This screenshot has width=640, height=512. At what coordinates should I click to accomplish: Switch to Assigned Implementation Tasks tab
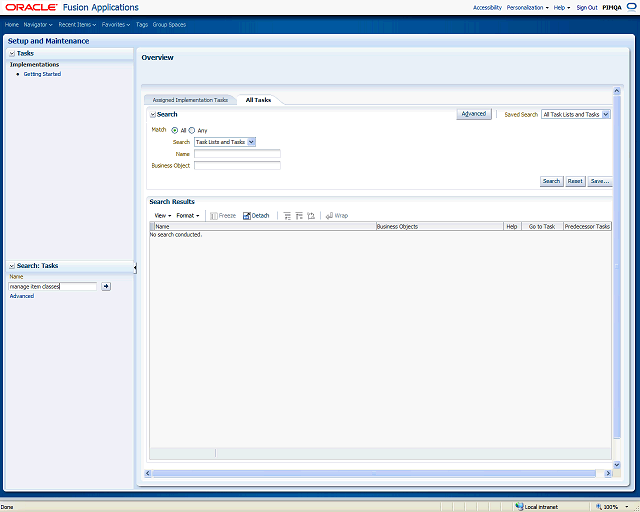pyautogui.click(x=190, y=100)
